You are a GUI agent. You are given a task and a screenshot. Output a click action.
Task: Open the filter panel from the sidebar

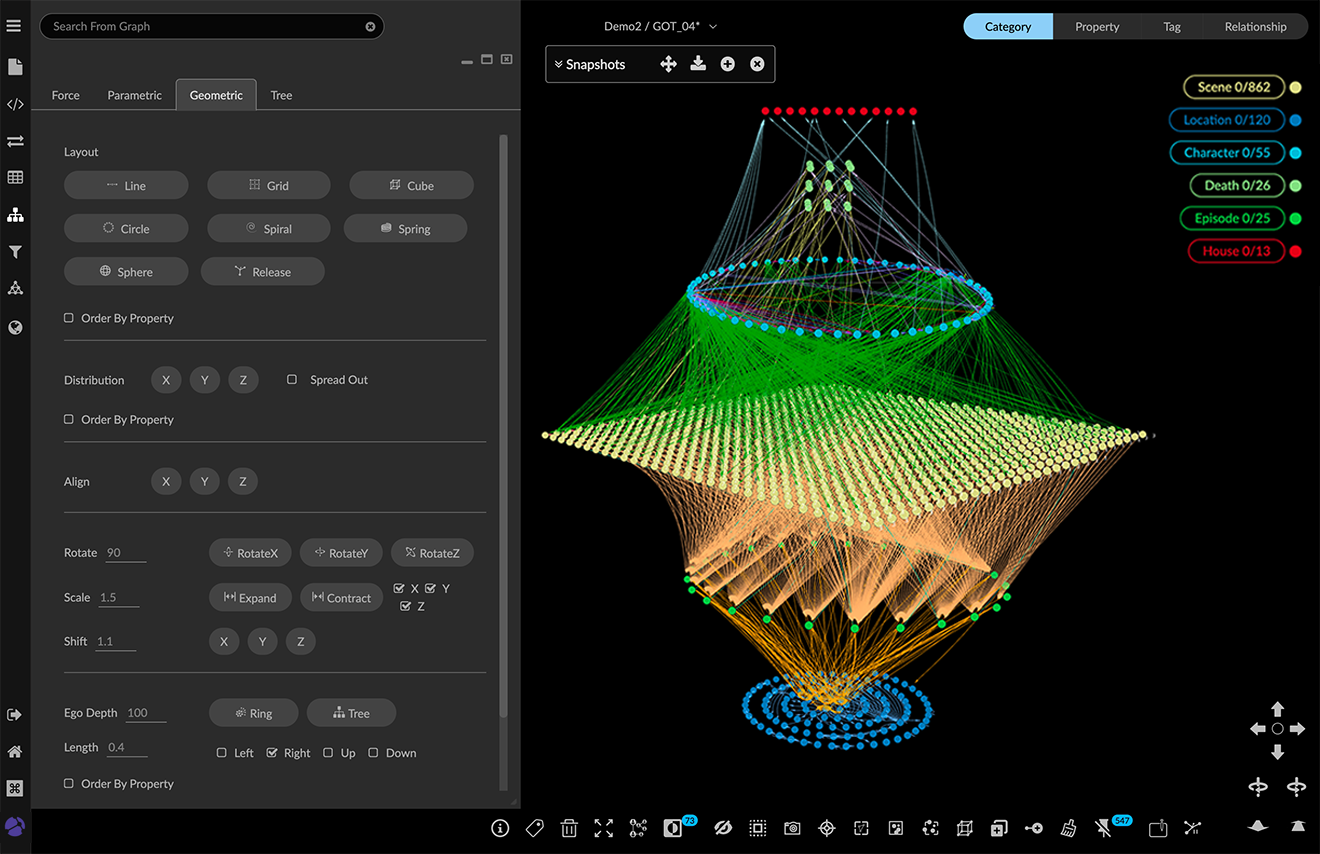pos(15,252)
